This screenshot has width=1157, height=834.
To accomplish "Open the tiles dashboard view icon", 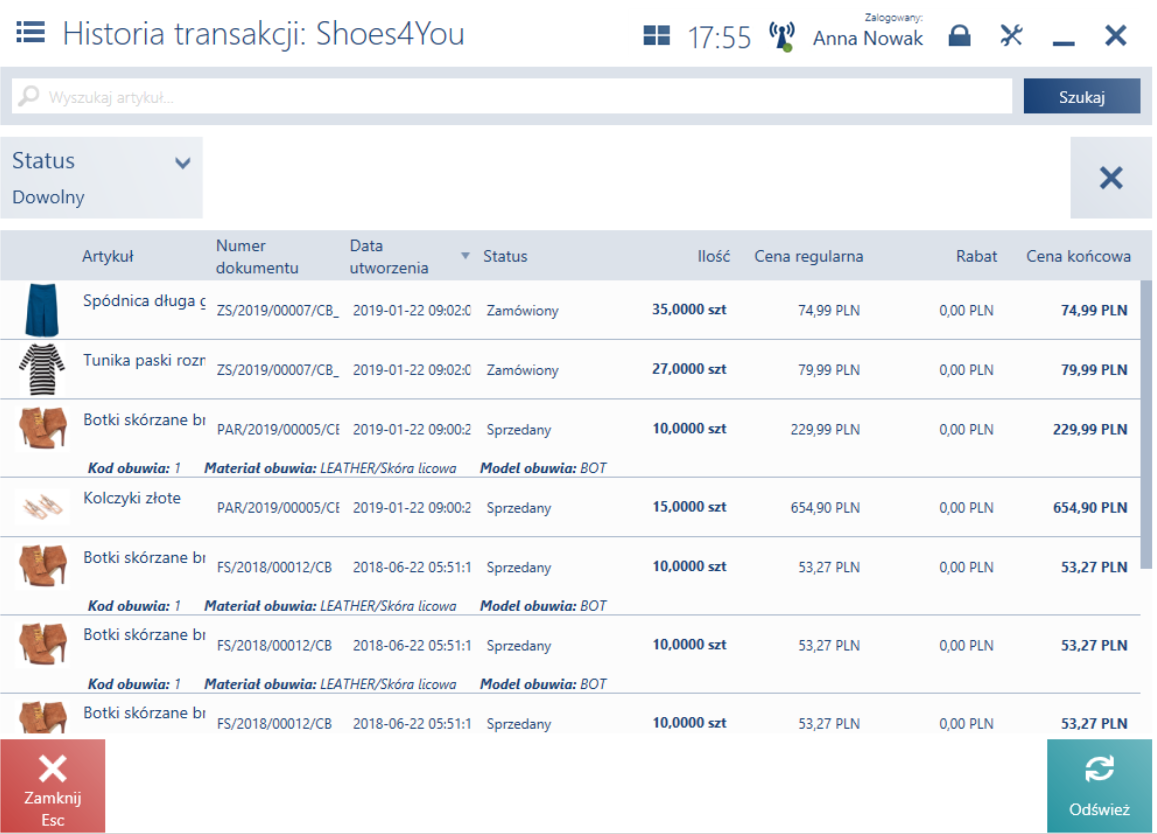I will coord(656,35).
